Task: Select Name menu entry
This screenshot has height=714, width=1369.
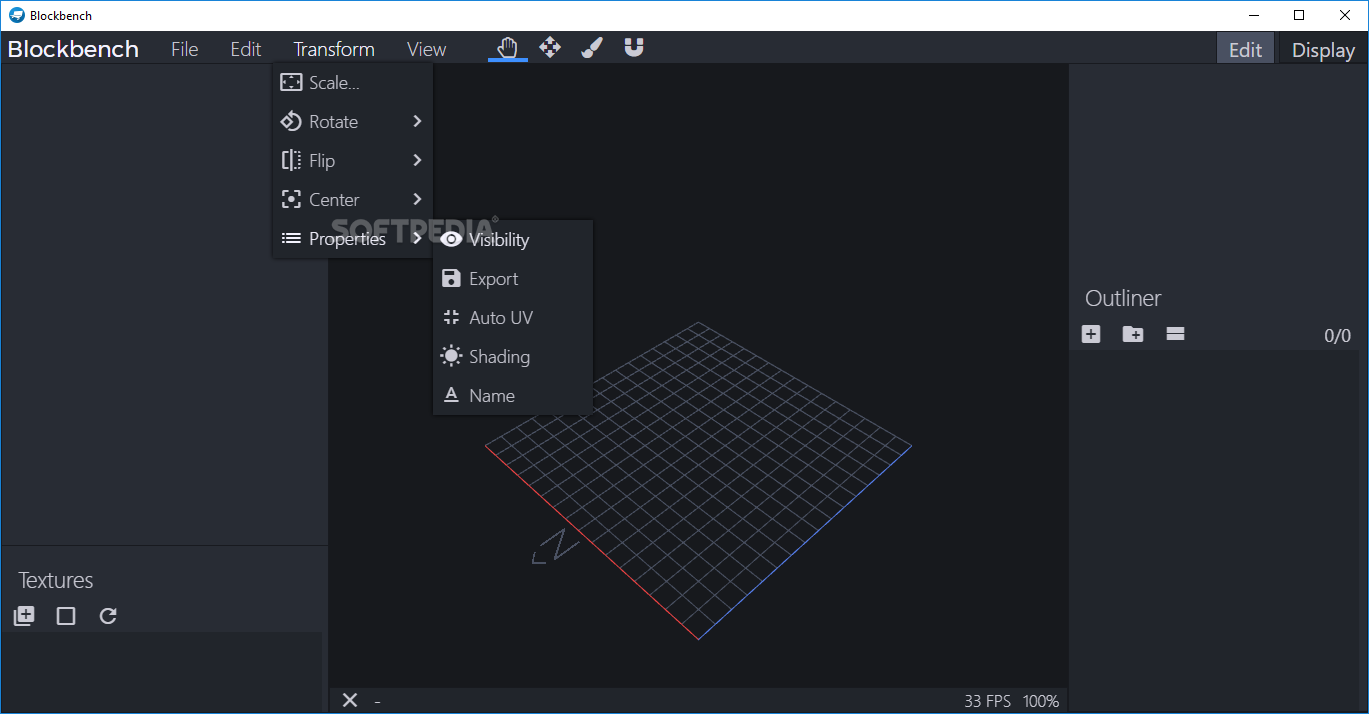Action: click(513, 396)
